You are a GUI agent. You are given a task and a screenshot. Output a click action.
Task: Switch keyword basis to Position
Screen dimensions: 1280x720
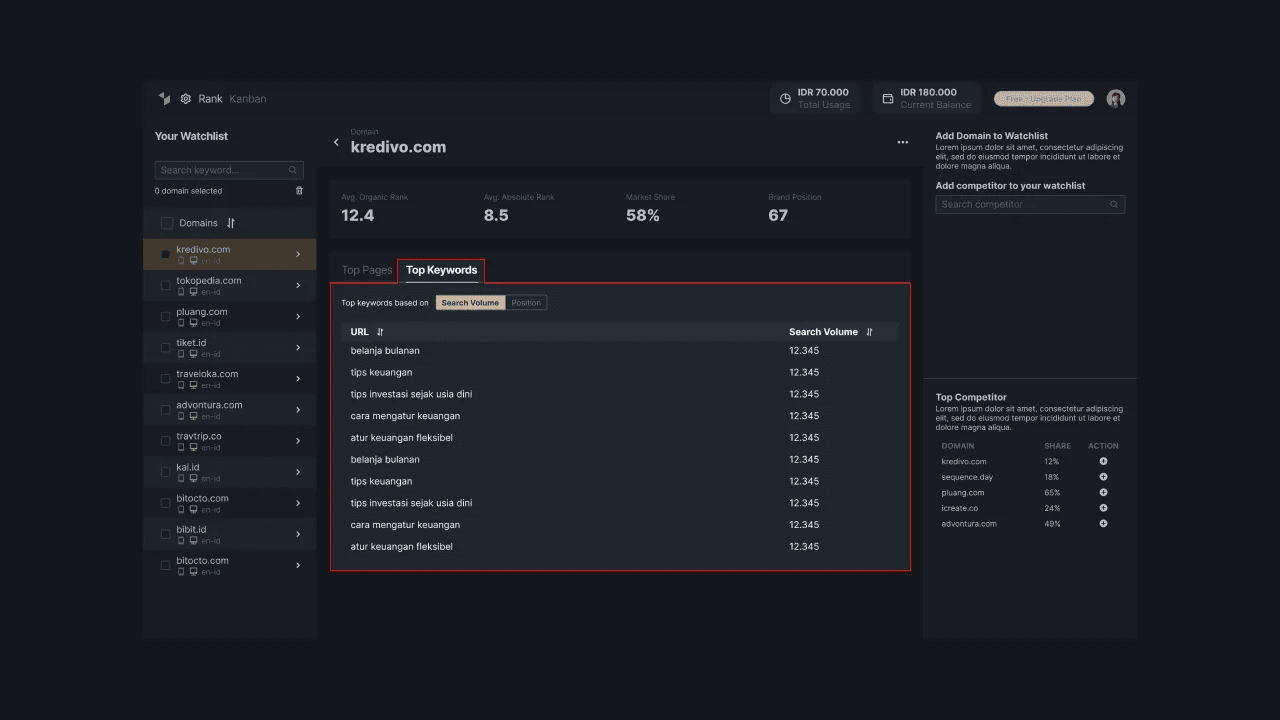click(x=526, y=303)
